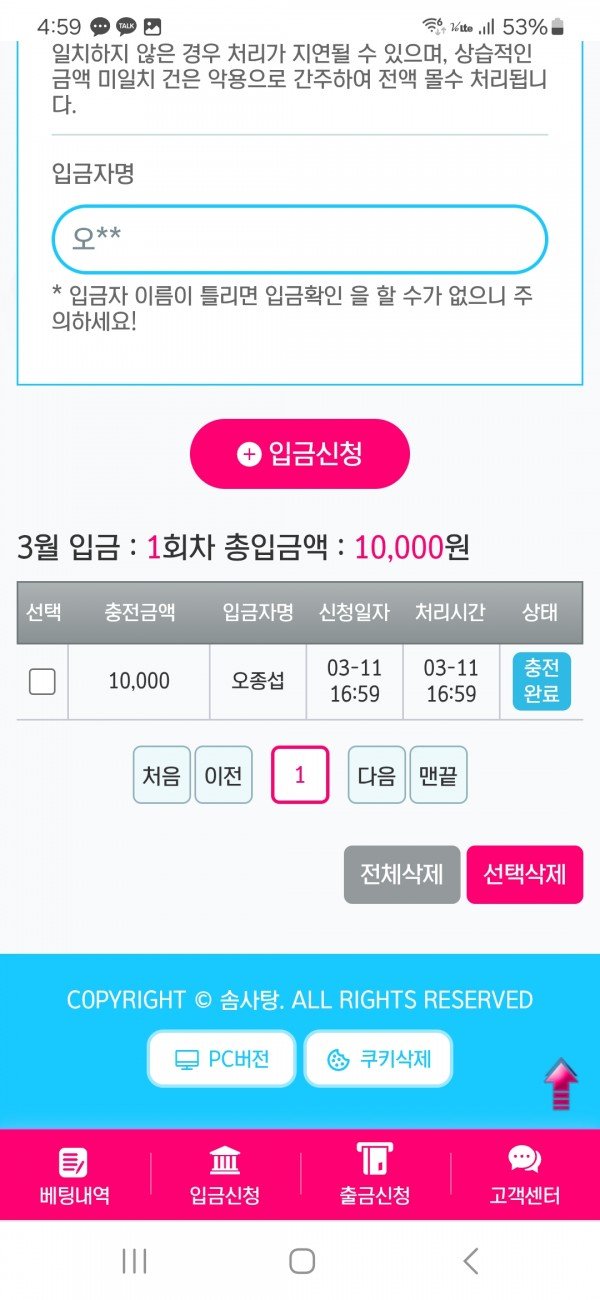Go to 처음 first page
The image size is (600, 1300).
pyautogui.click(x=162, y=775)
